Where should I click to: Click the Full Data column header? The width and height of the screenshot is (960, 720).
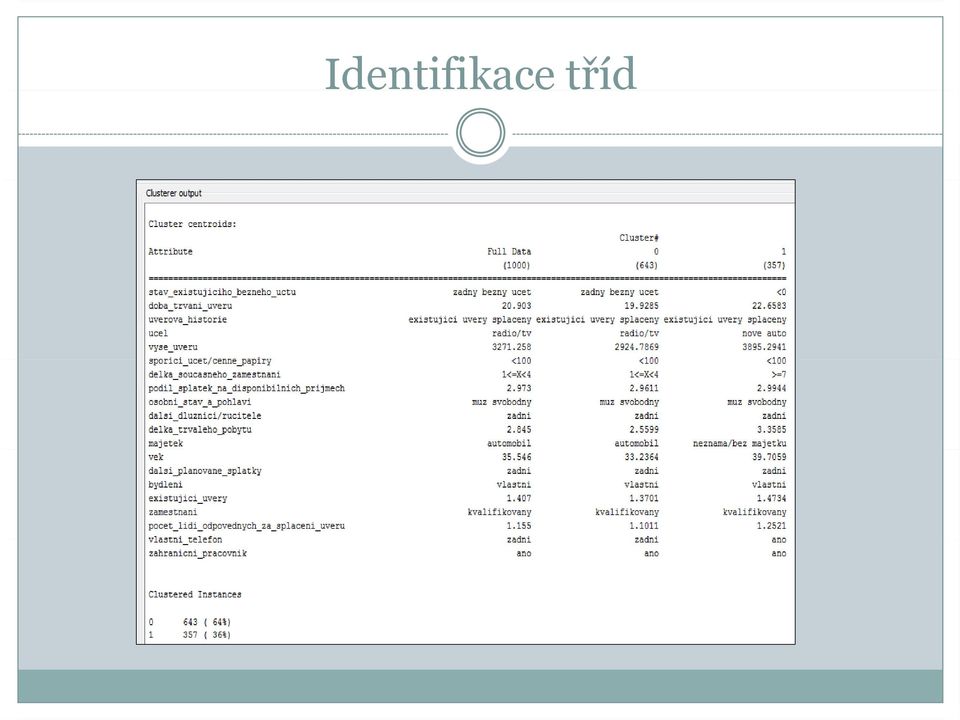(509, 252)
